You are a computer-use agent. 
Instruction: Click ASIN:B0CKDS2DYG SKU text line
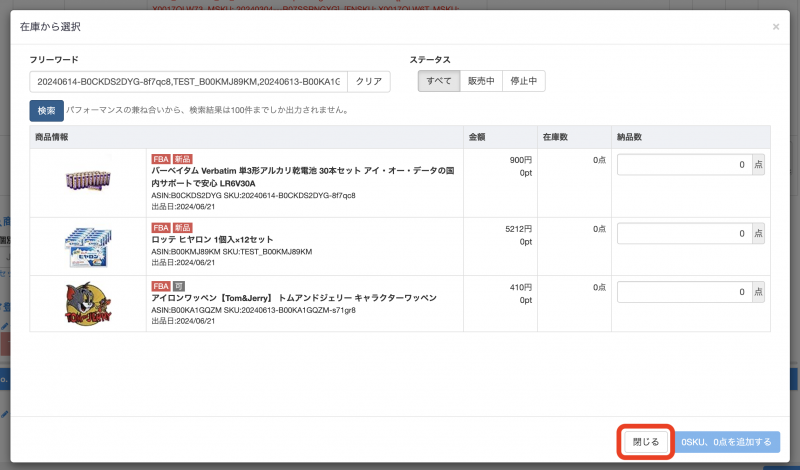tap(254, 195)
